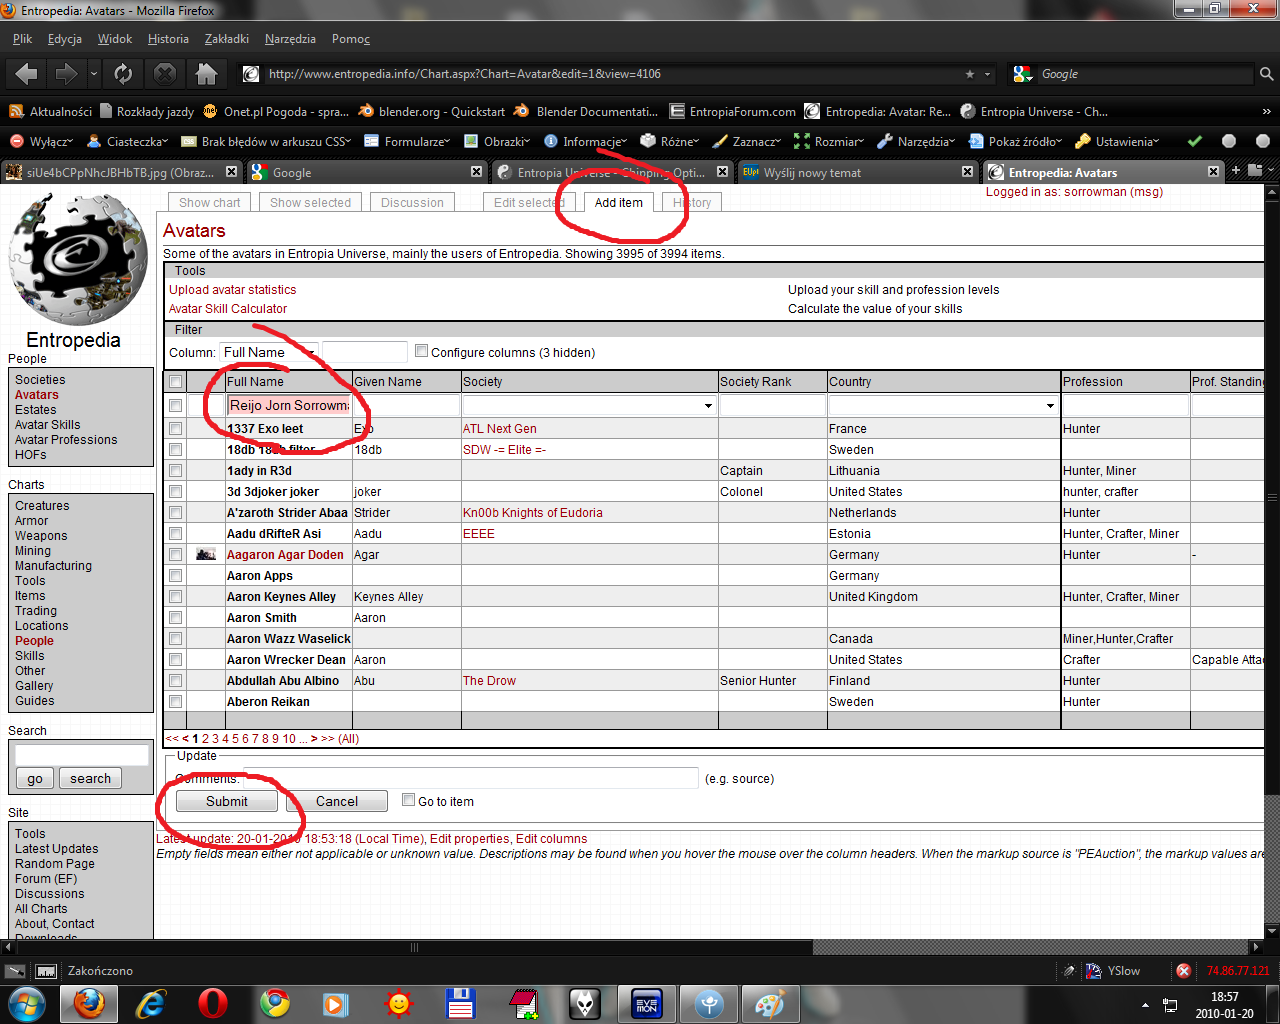Click the Comments input field
This screenshot has width=1280, height=1024.
click(x=470, y=778)
